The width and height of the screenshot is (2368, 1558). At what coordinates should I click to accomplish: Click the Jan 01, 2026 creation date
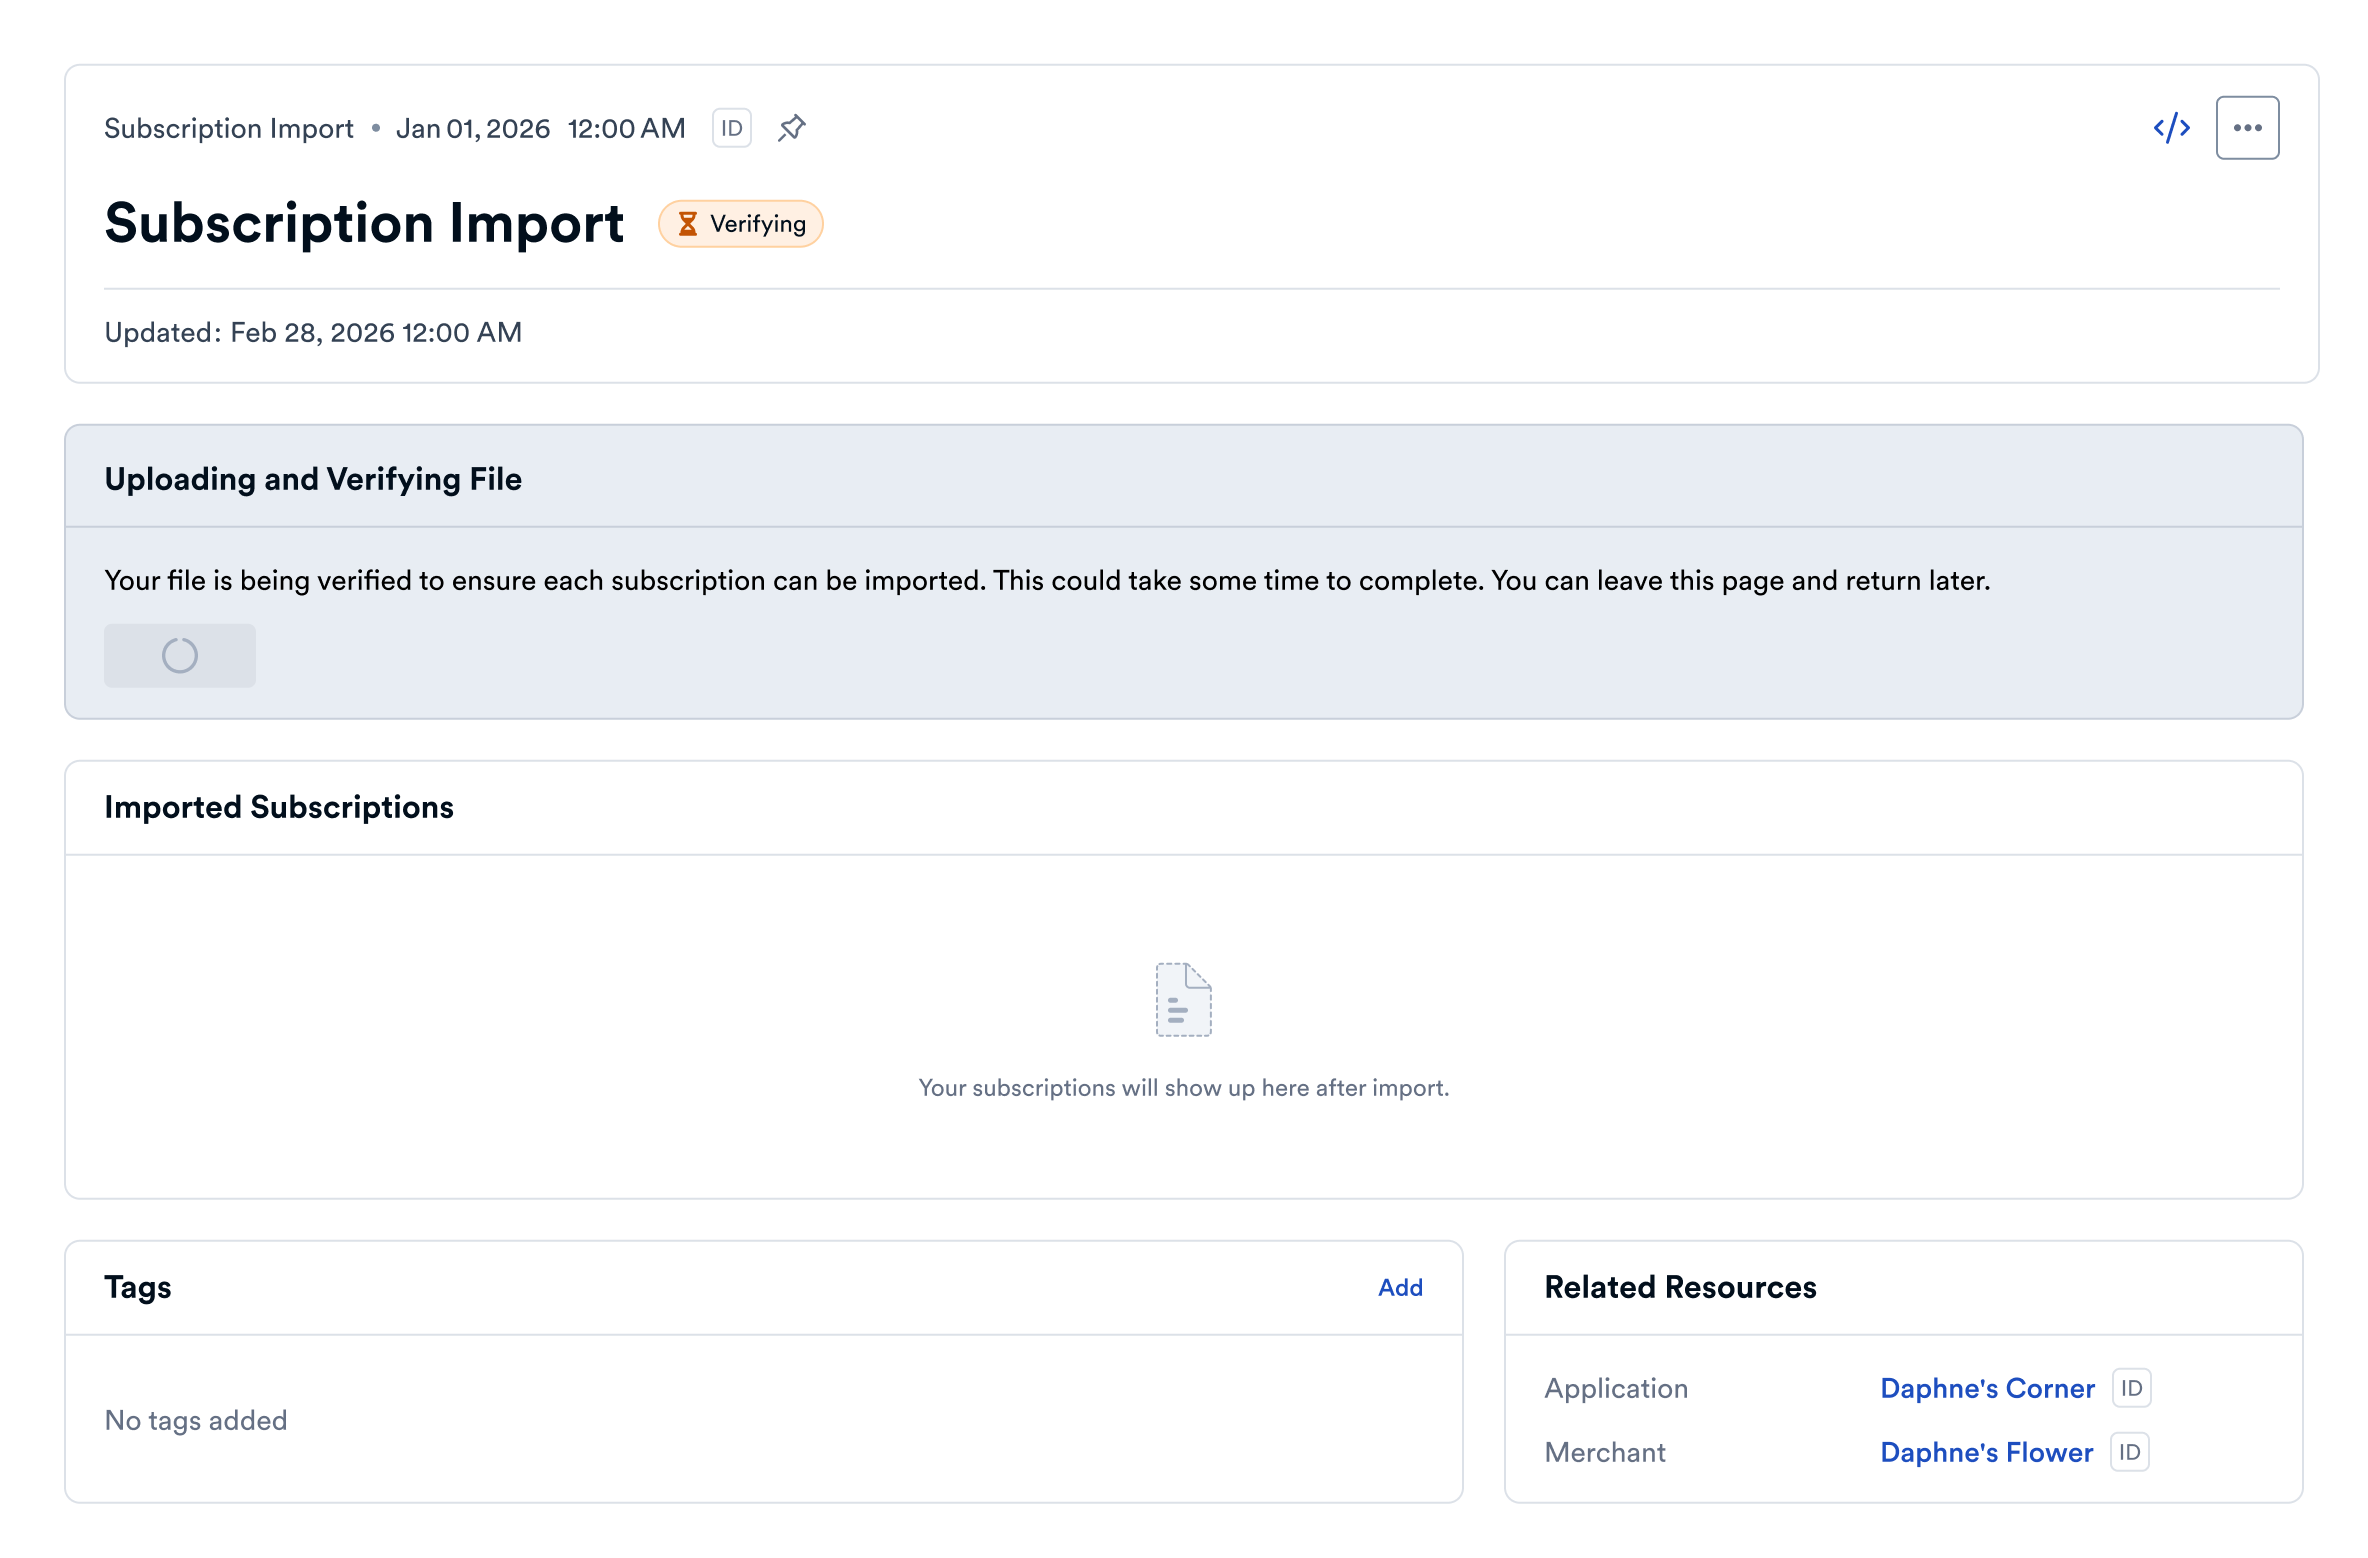click(473, 128)
